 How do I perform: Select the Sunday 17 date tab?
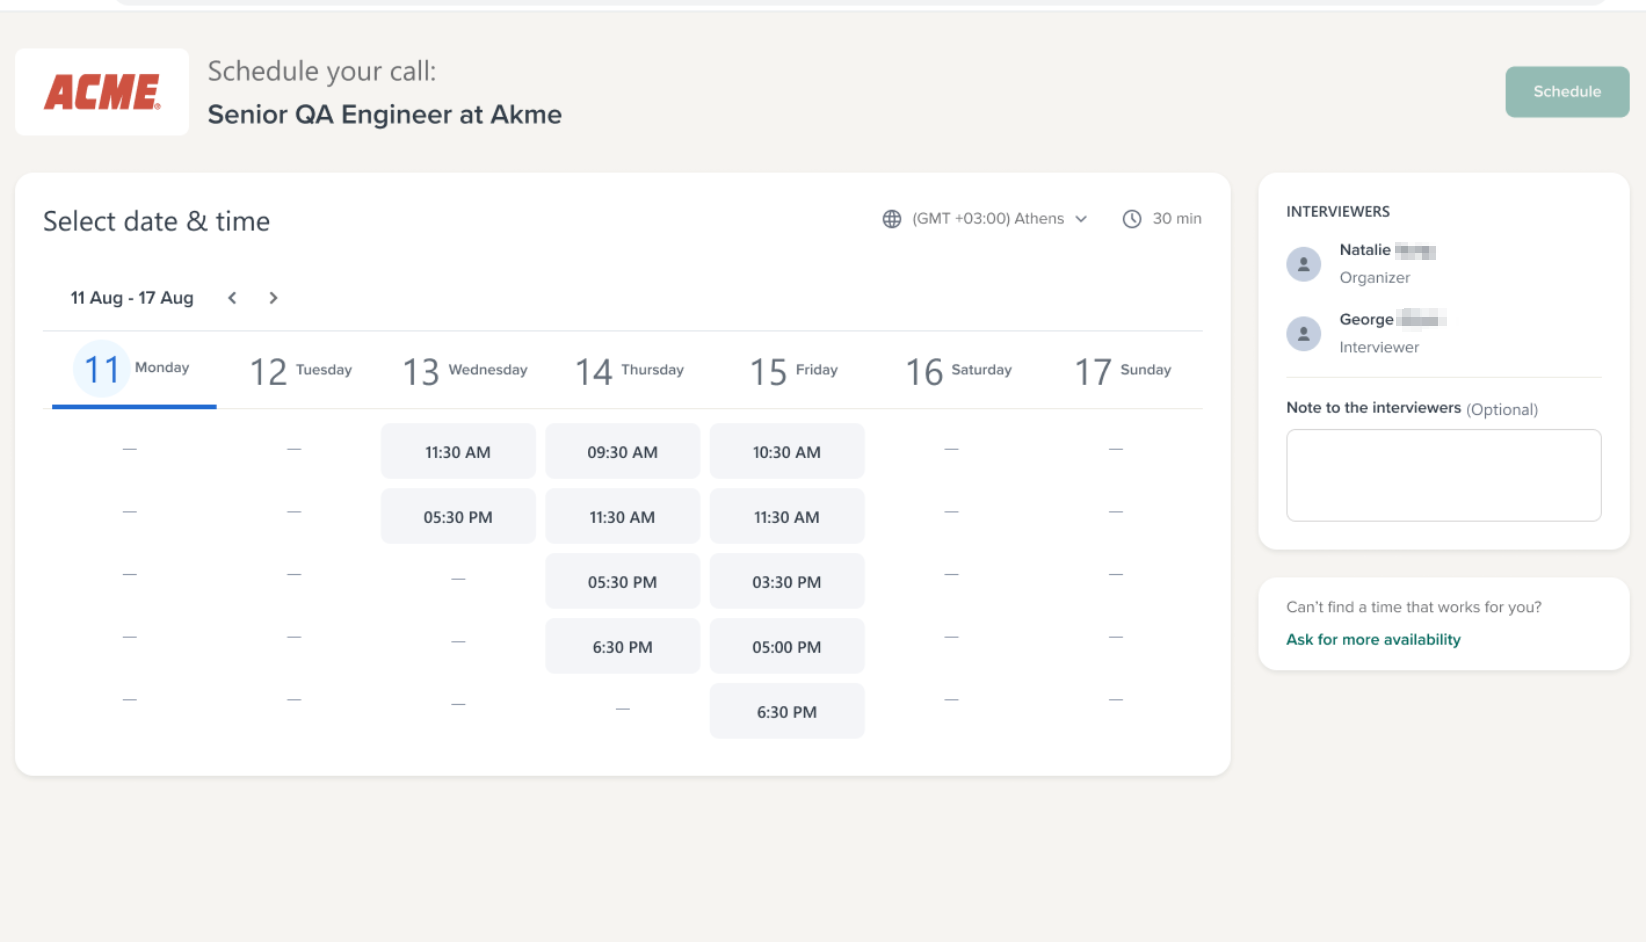click(x=1122, y=371)
